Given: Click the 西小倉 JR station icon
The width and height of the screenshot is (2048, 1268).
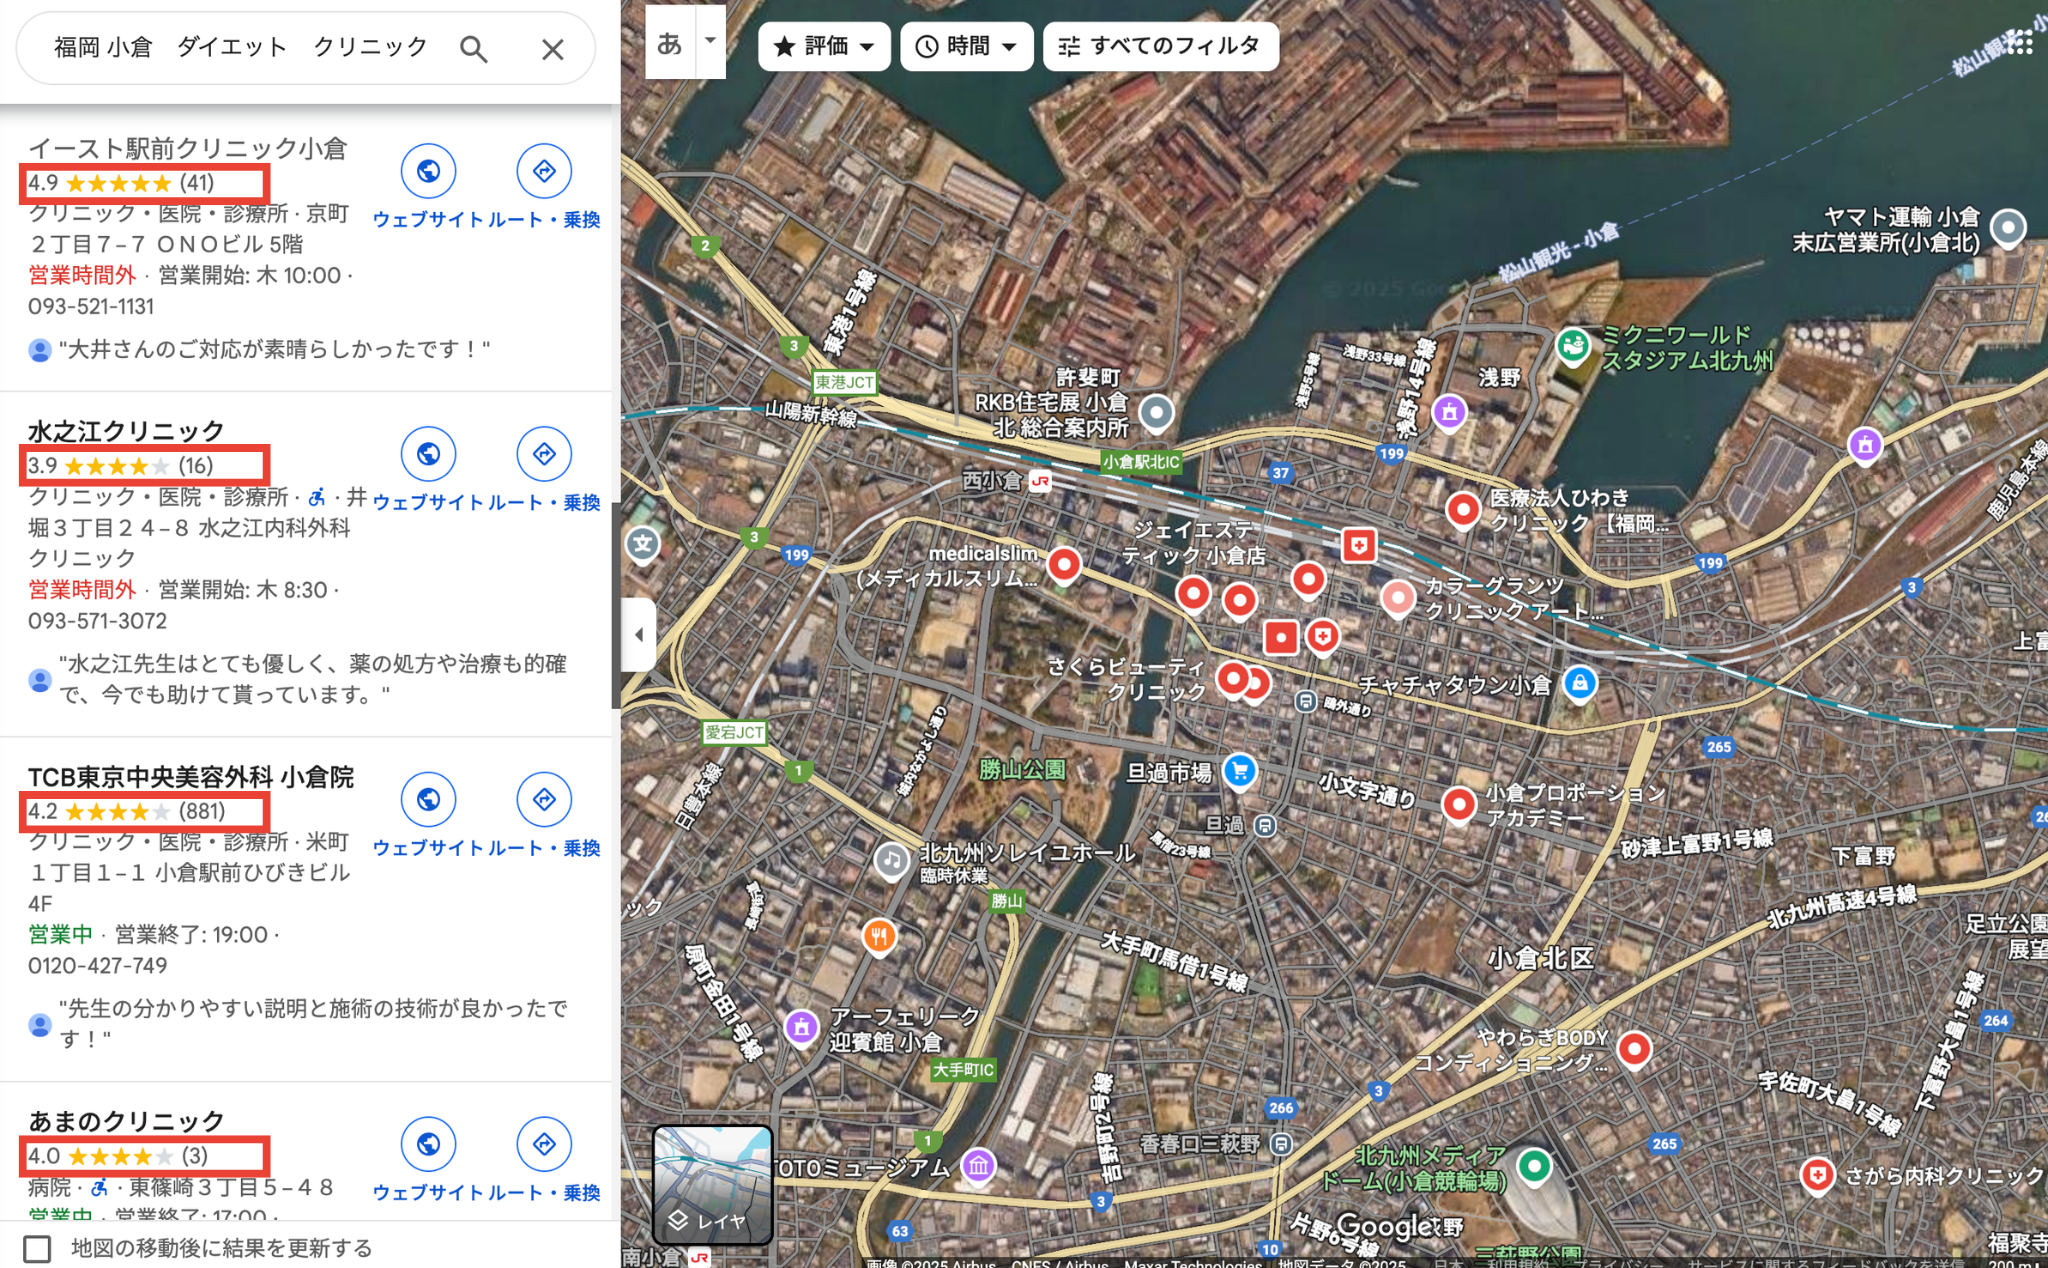Looking at the screenshot, I should coord(1040,481).
